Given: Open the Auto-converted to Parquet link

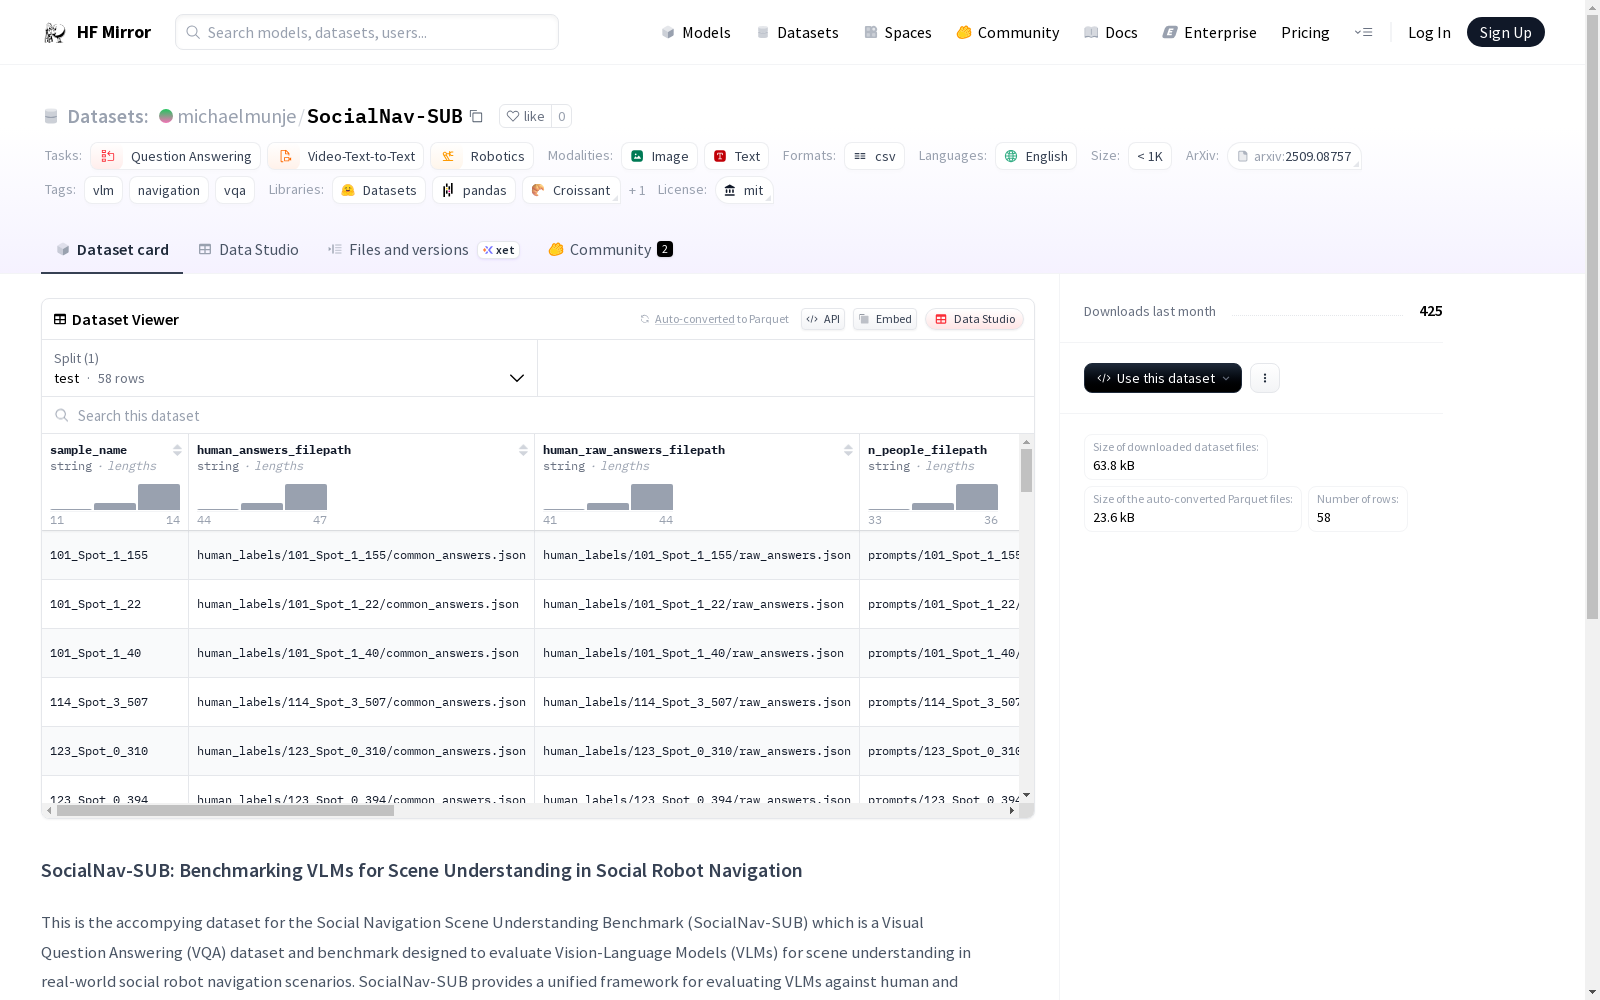Looking at the screenshot, I should [714, 319].
